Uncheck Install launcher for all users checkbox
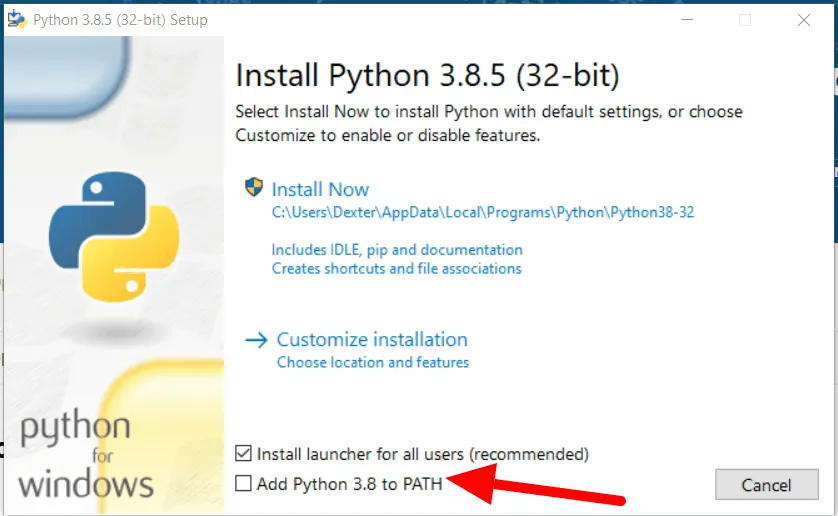838x516 pixels. click(x=243, y=454)
